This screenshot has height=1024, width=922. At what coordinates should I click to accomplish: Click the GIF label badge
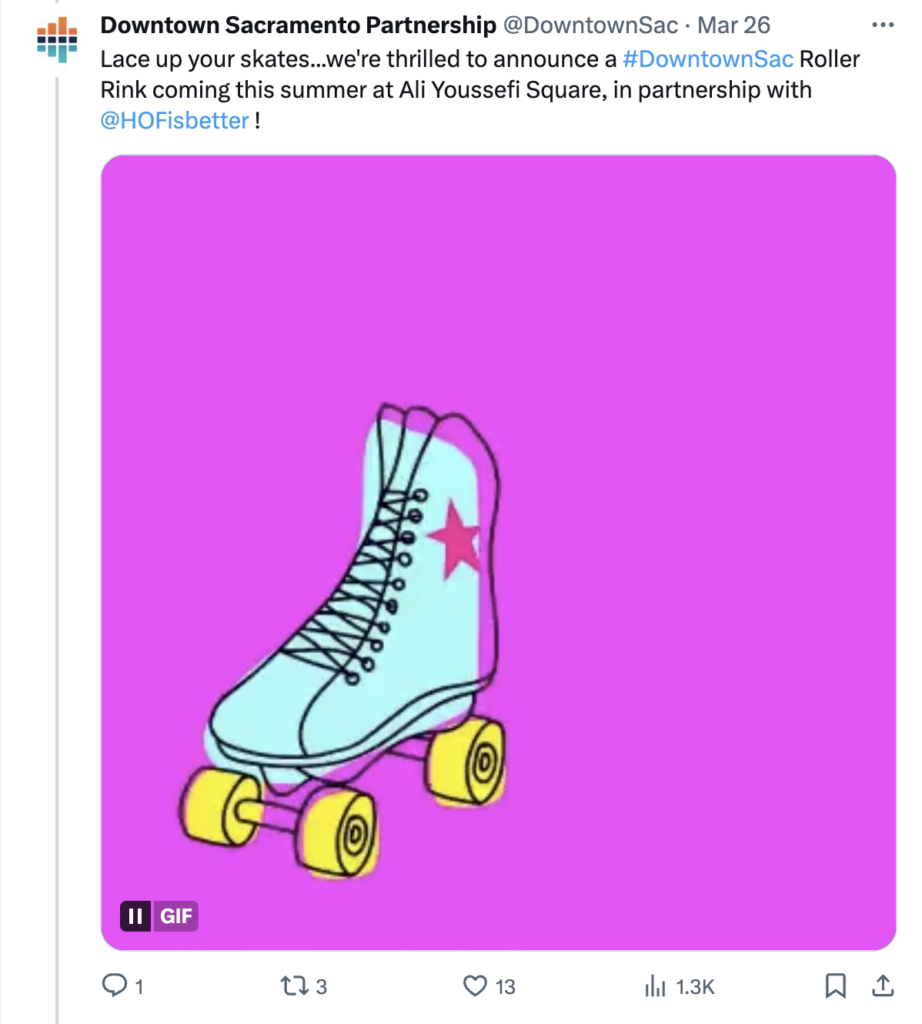pos(176,916)
